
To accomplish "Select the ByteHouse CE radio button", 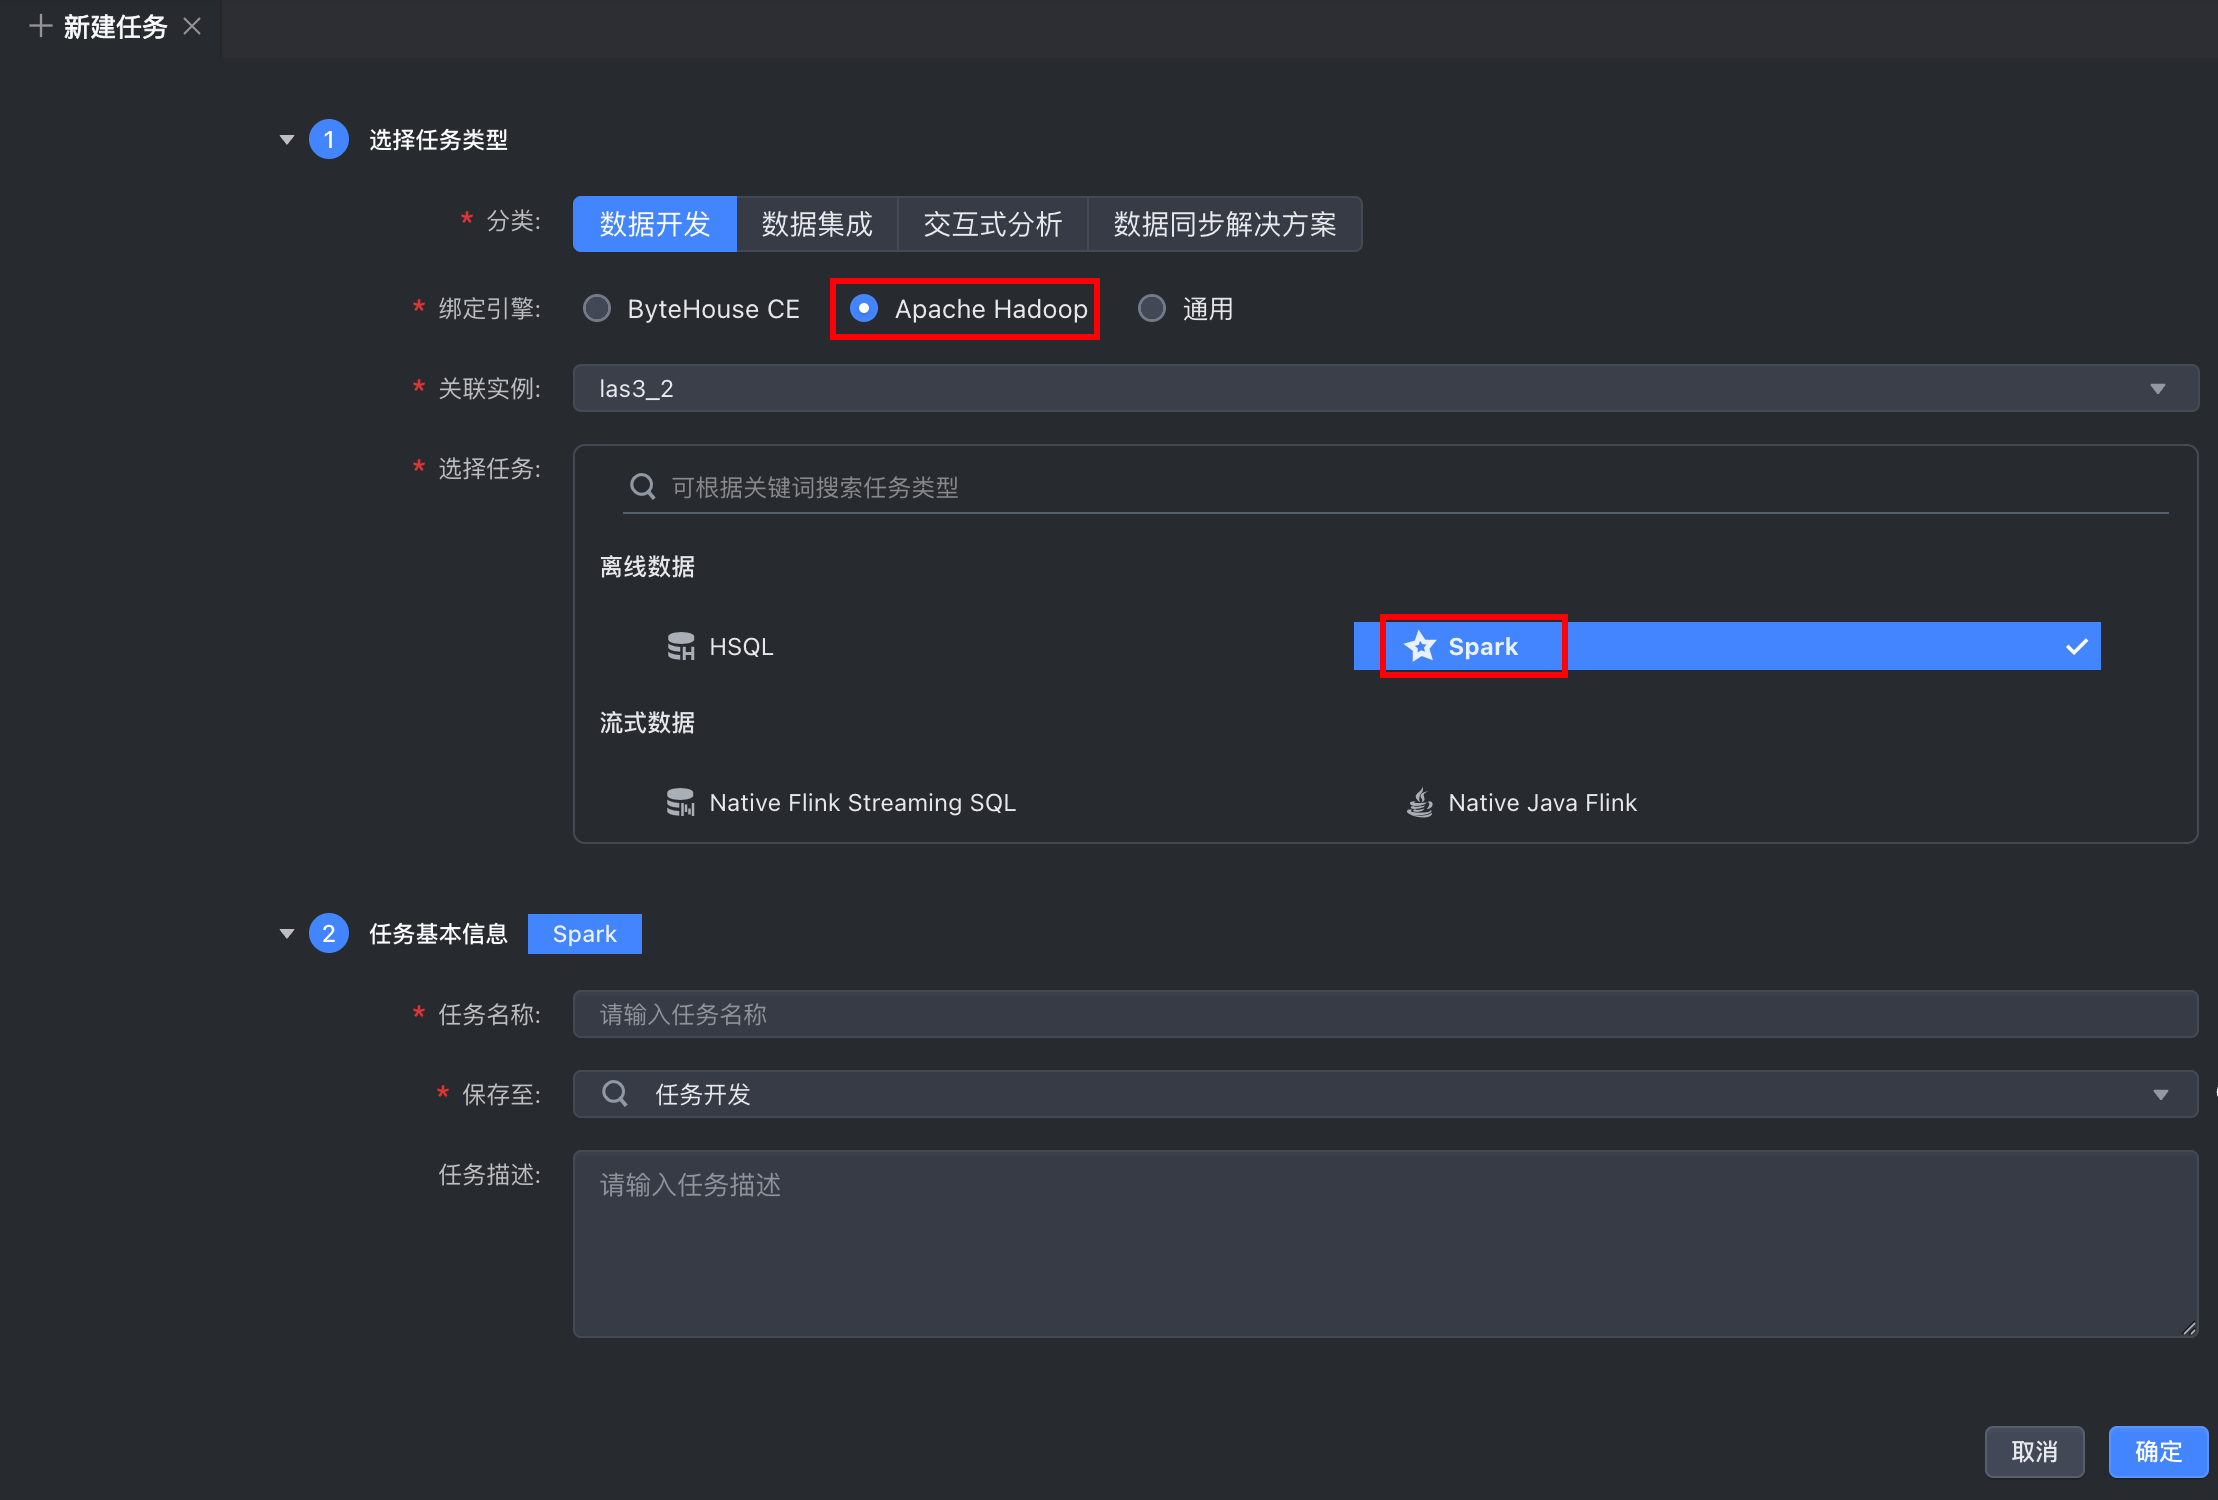I will tap(597, 309).
